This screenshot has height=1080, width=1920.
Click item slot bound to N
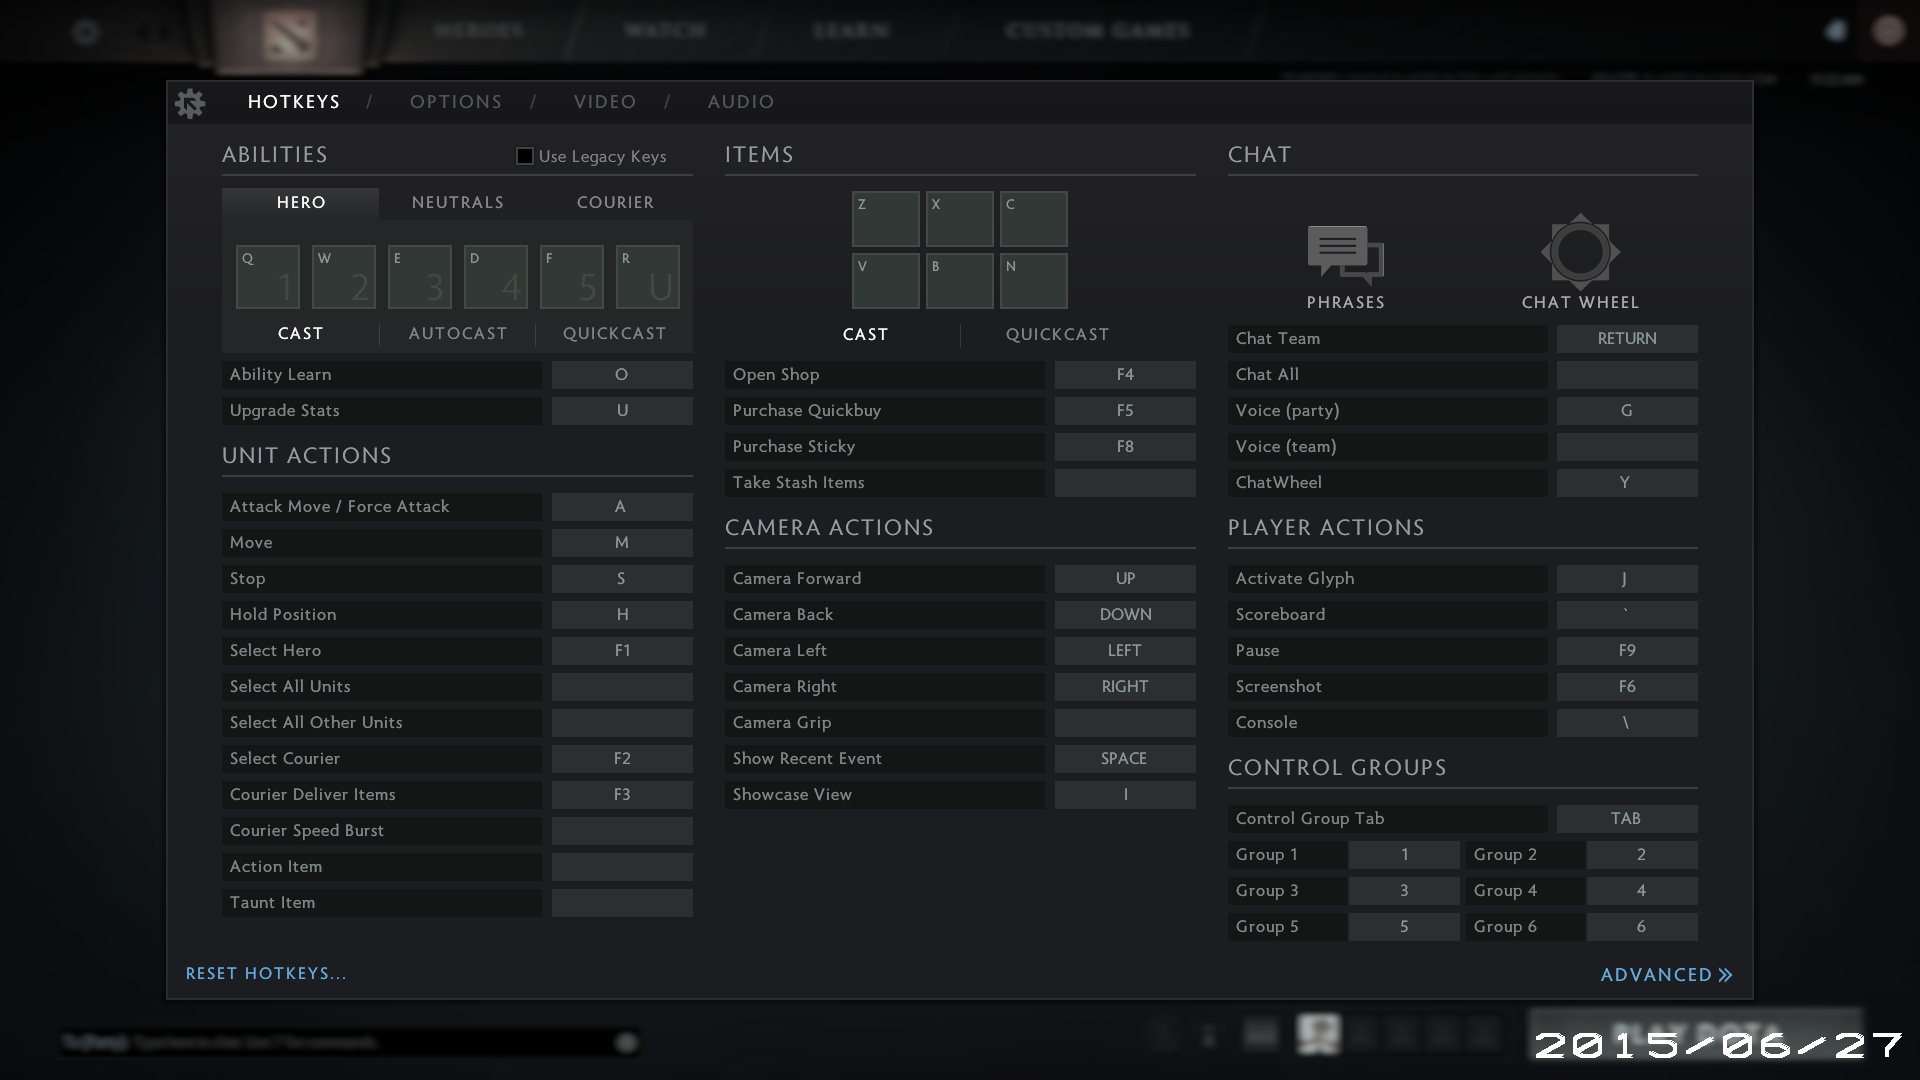pyautogui.click(x=1034, y=281)
